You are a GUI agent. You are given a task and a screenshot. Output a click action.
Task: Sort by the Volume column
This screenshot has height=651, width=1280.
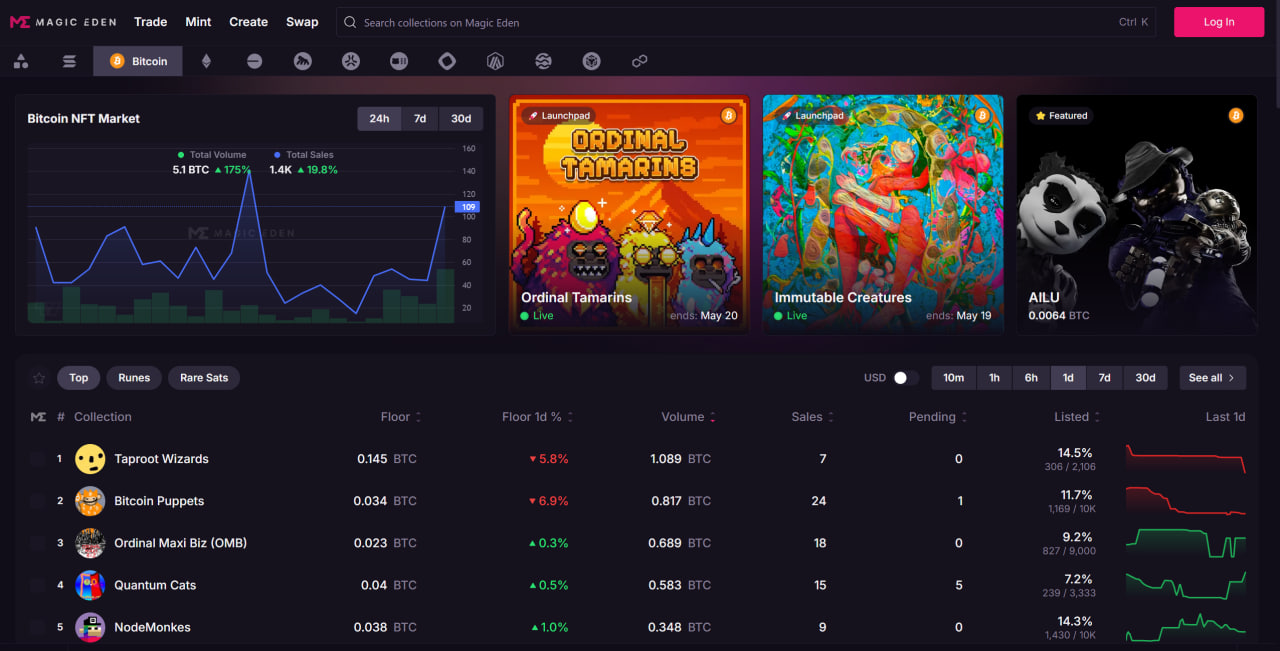pos(688,417)
